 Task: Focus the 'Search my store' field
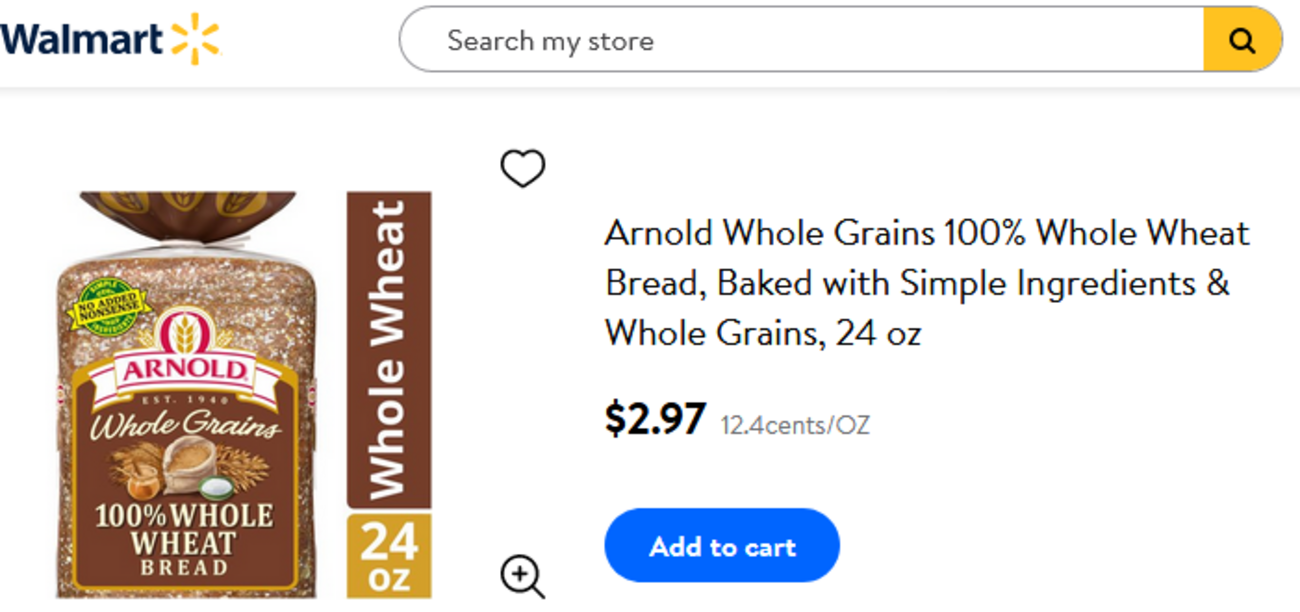(x=800, y=40)
